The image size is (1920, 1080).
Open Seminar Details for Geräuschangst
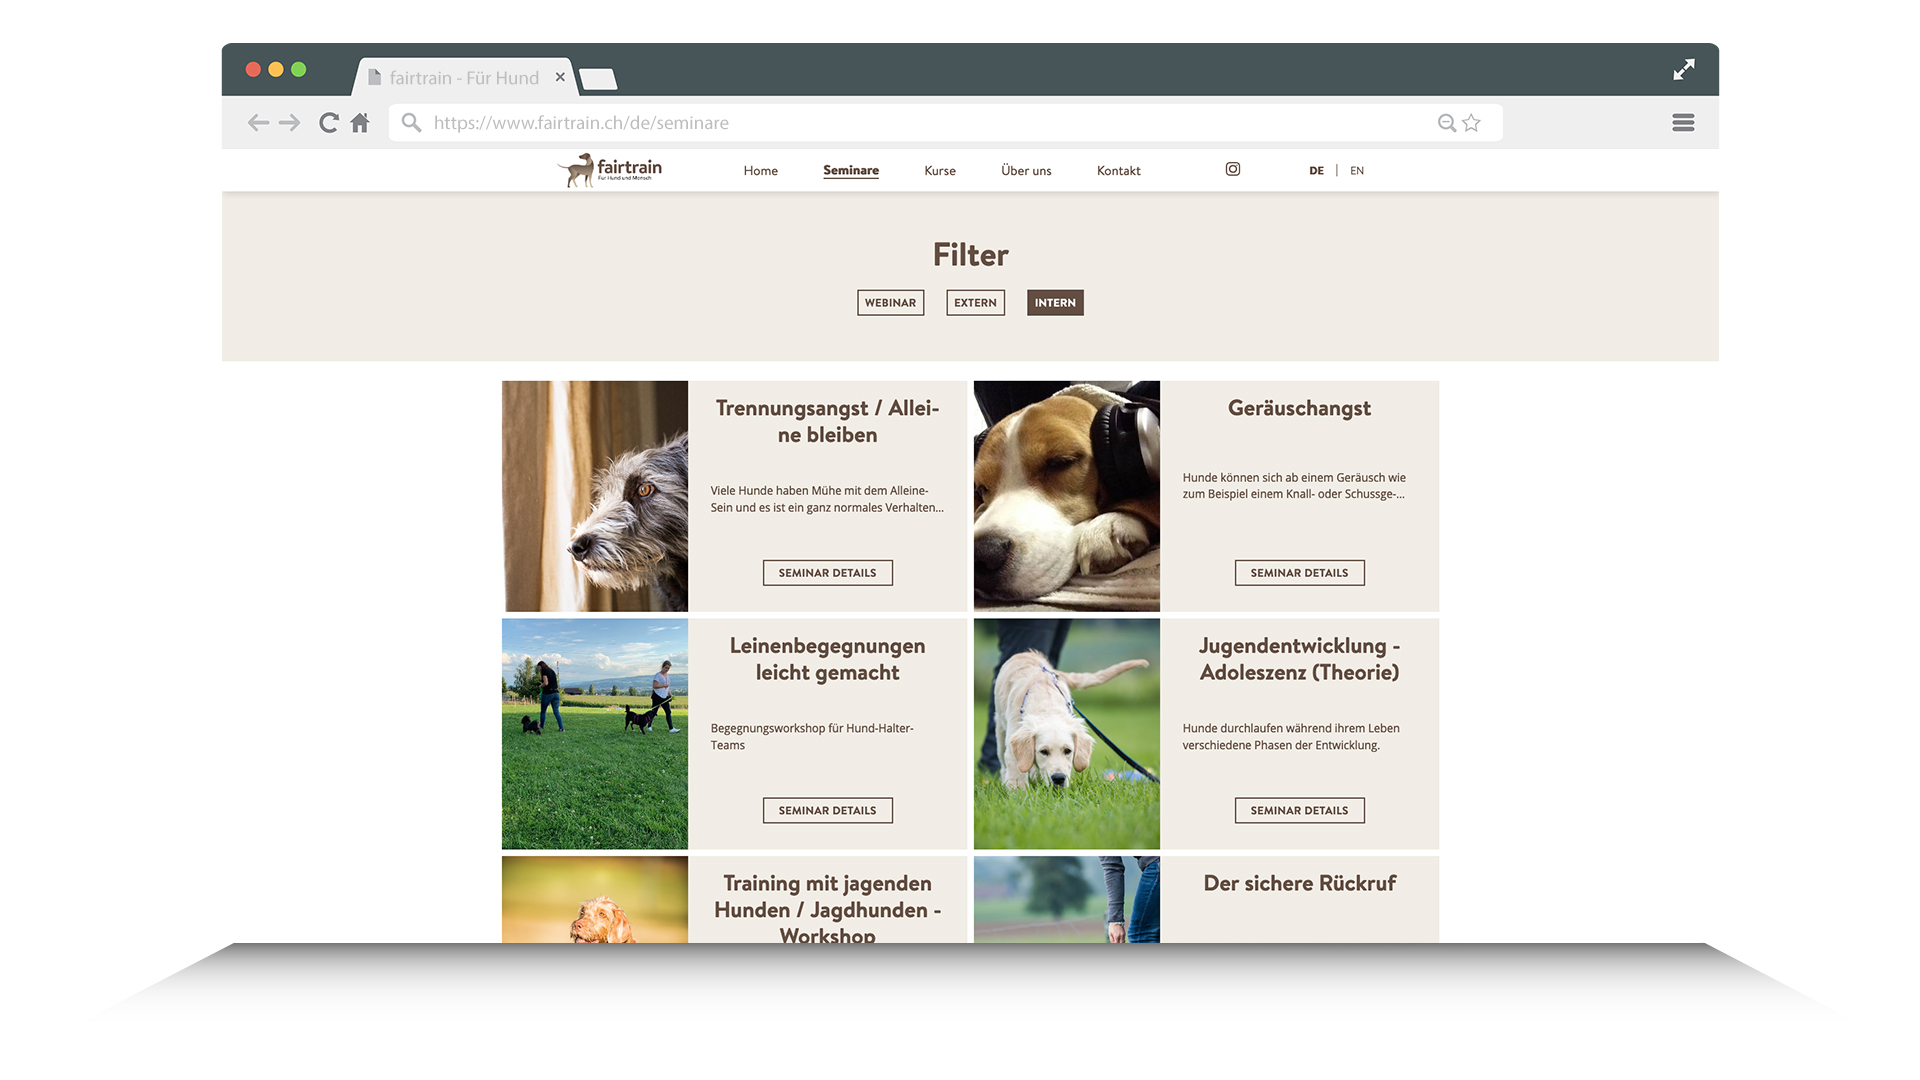(1299, 573)
